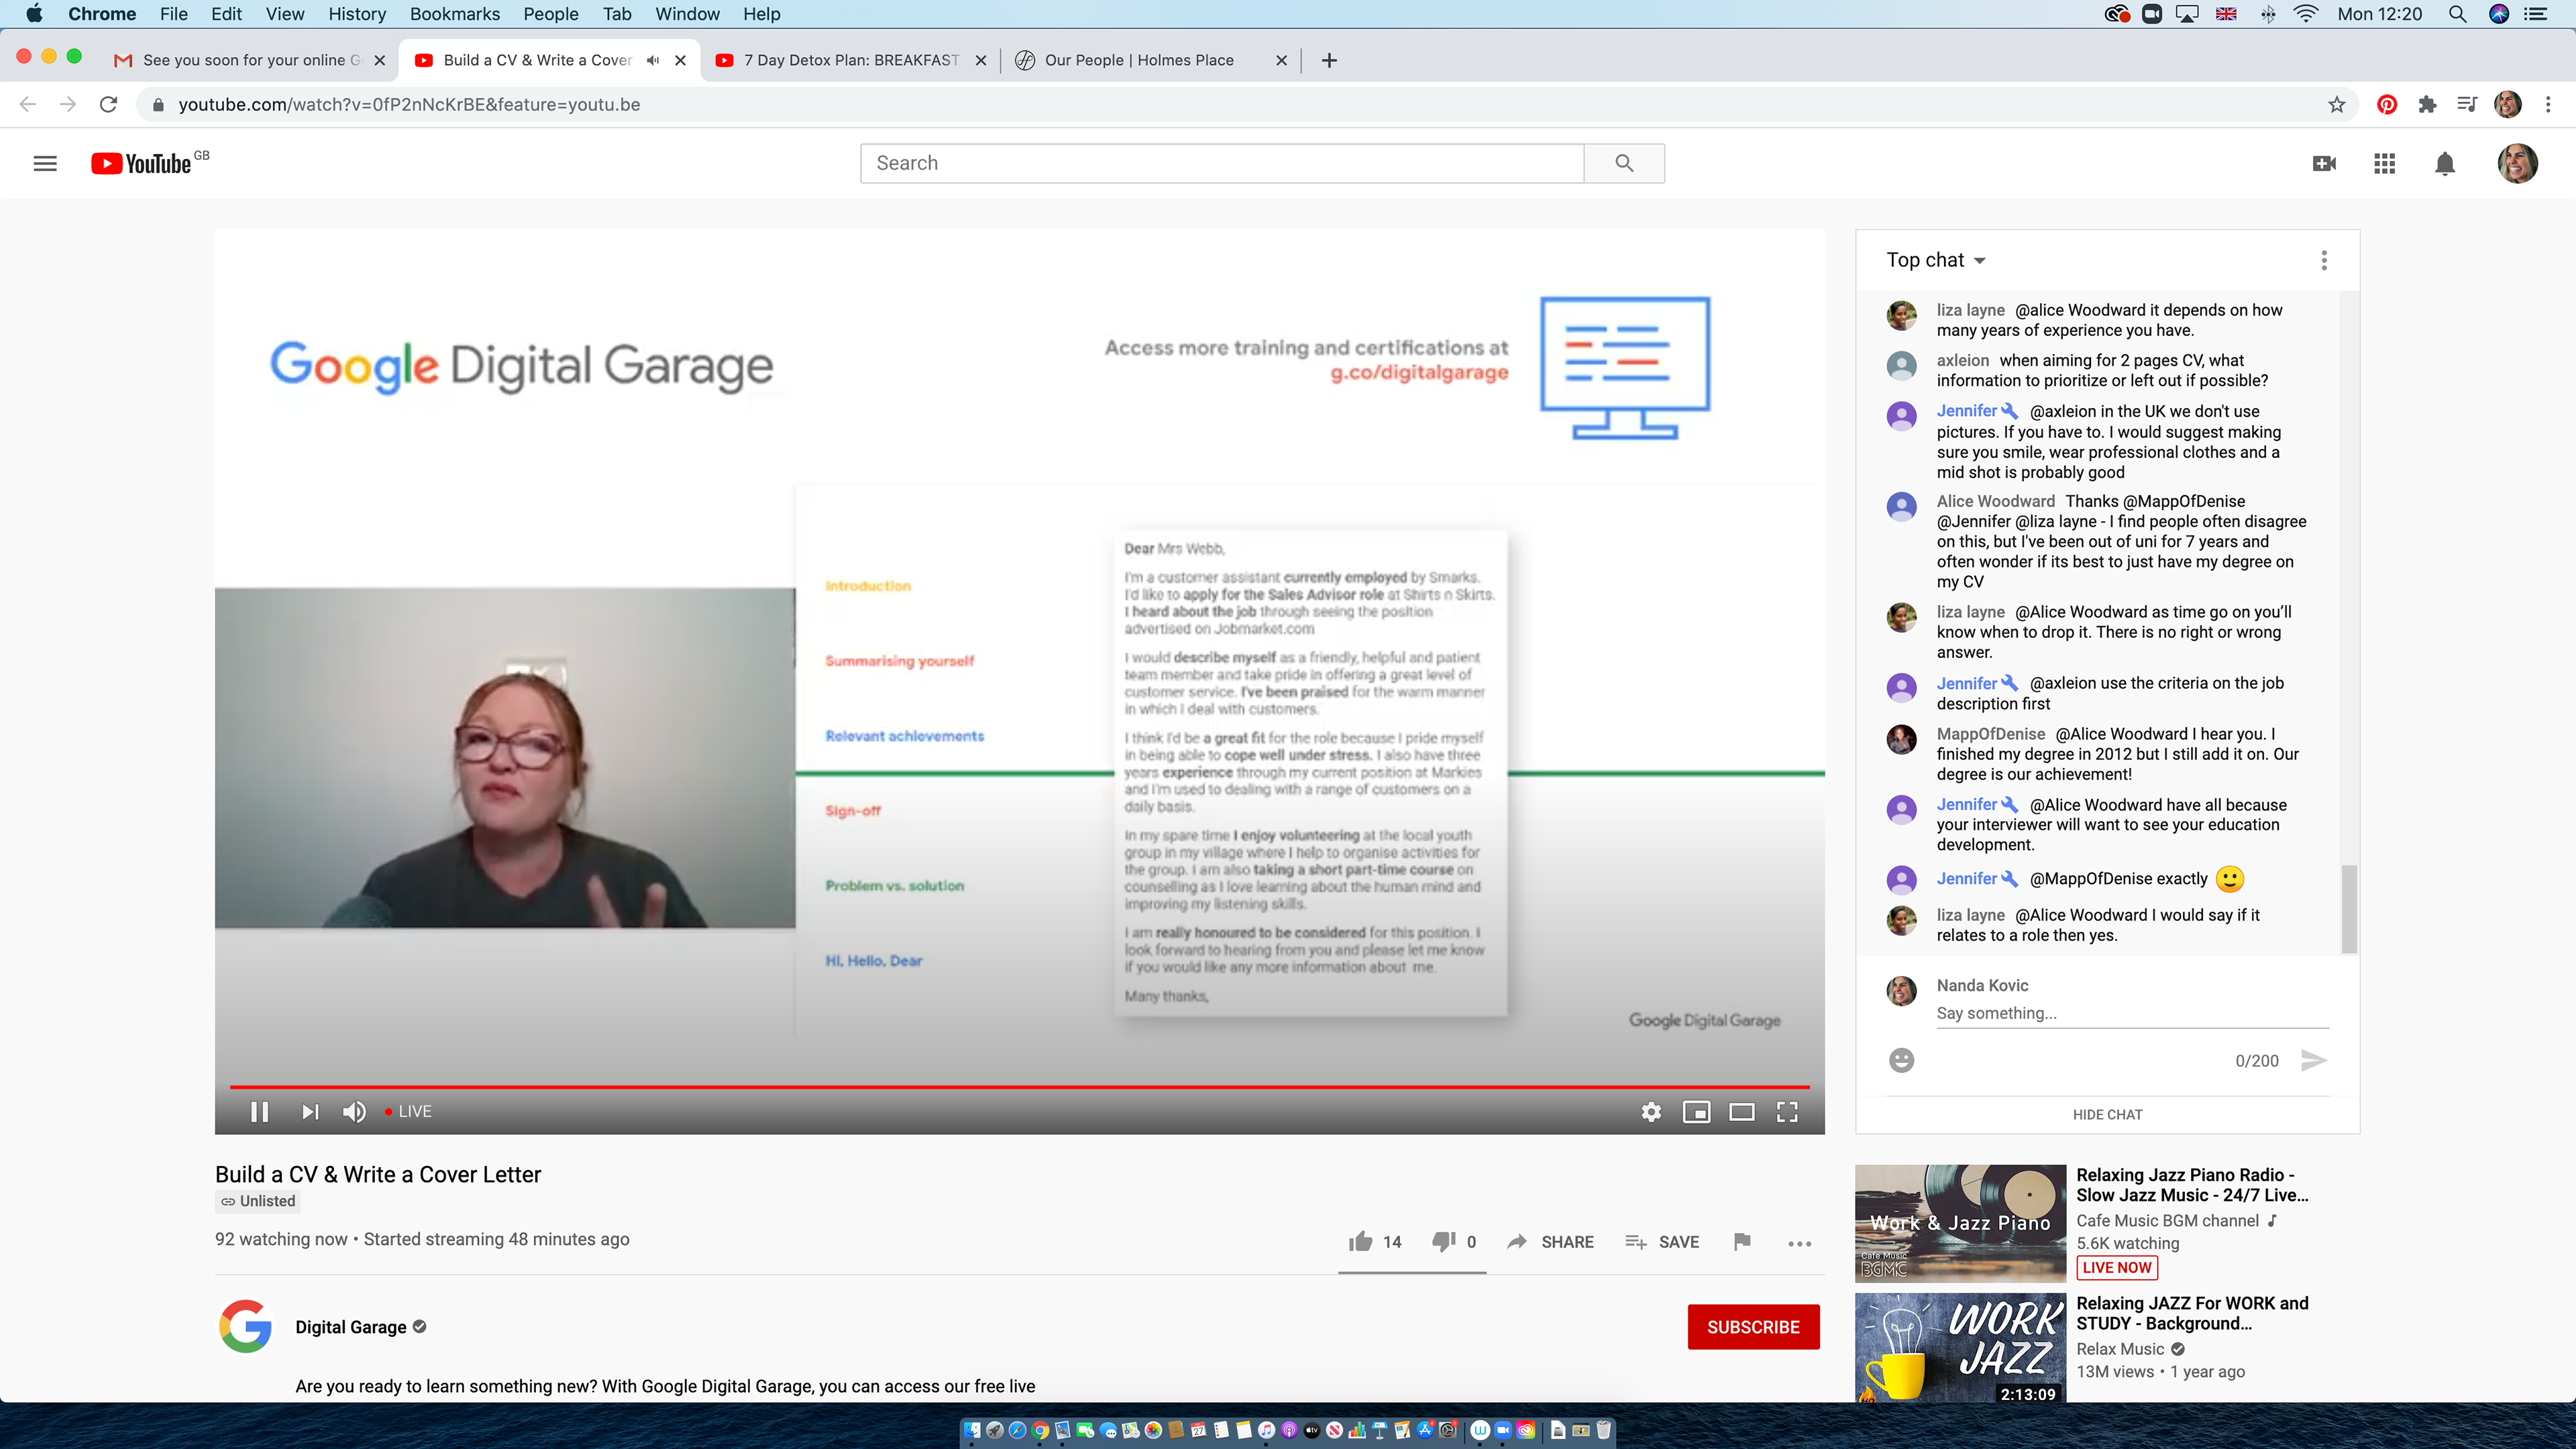The height and width of the screenshot is (1449, 2576).
Task: Click the video settings gear icon
Action: click(x=1651, y=1111)
